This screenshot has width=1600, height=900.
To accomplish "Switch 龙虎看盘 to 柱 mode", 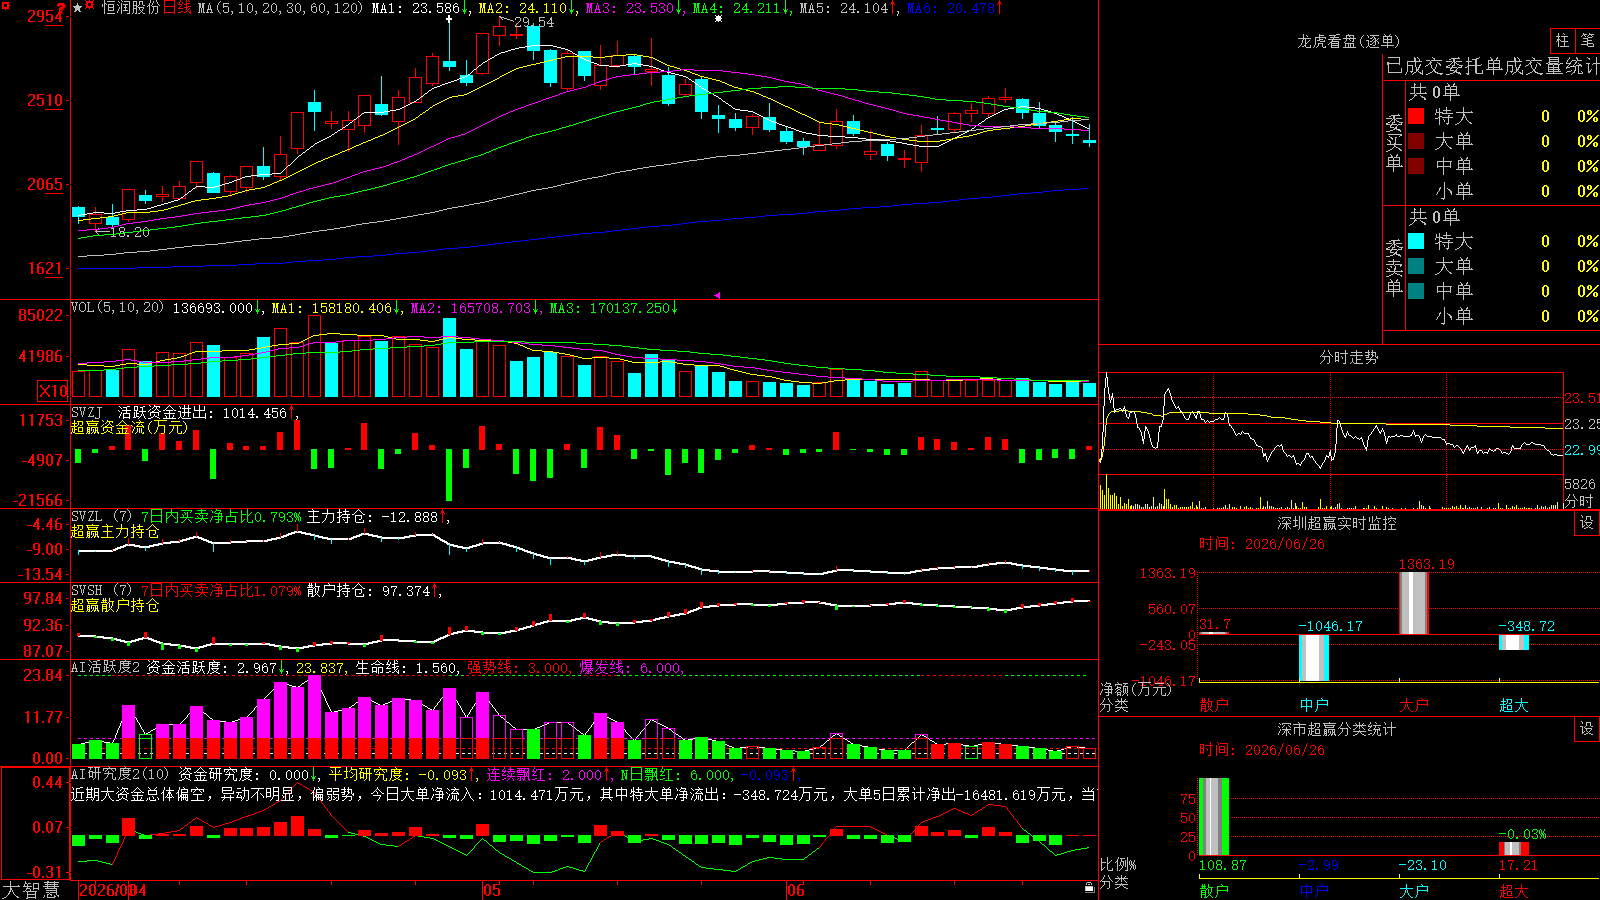I will click(1562, 40).
